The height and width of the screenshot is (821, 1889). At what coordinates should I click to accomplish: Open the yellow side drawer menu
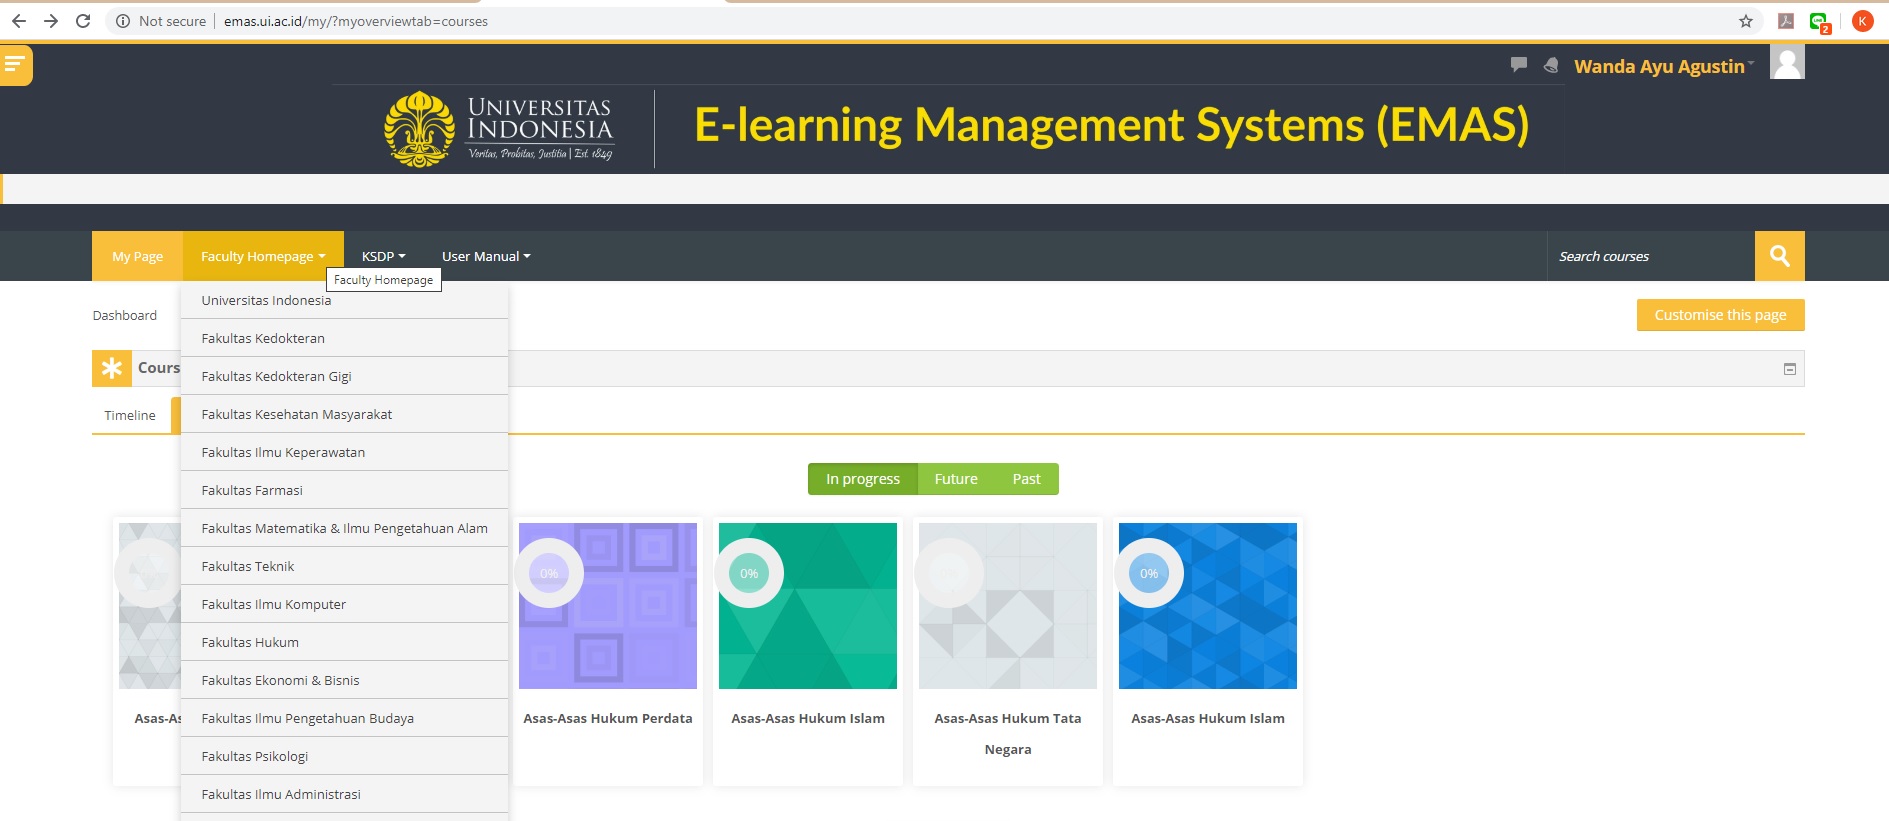tap(15, 65)
